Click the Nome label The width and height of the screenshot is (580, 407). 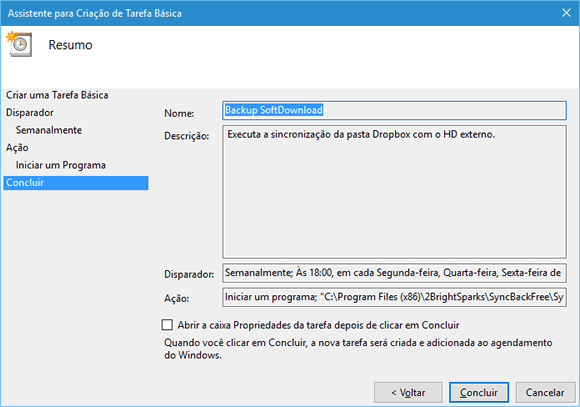[179, 113]
